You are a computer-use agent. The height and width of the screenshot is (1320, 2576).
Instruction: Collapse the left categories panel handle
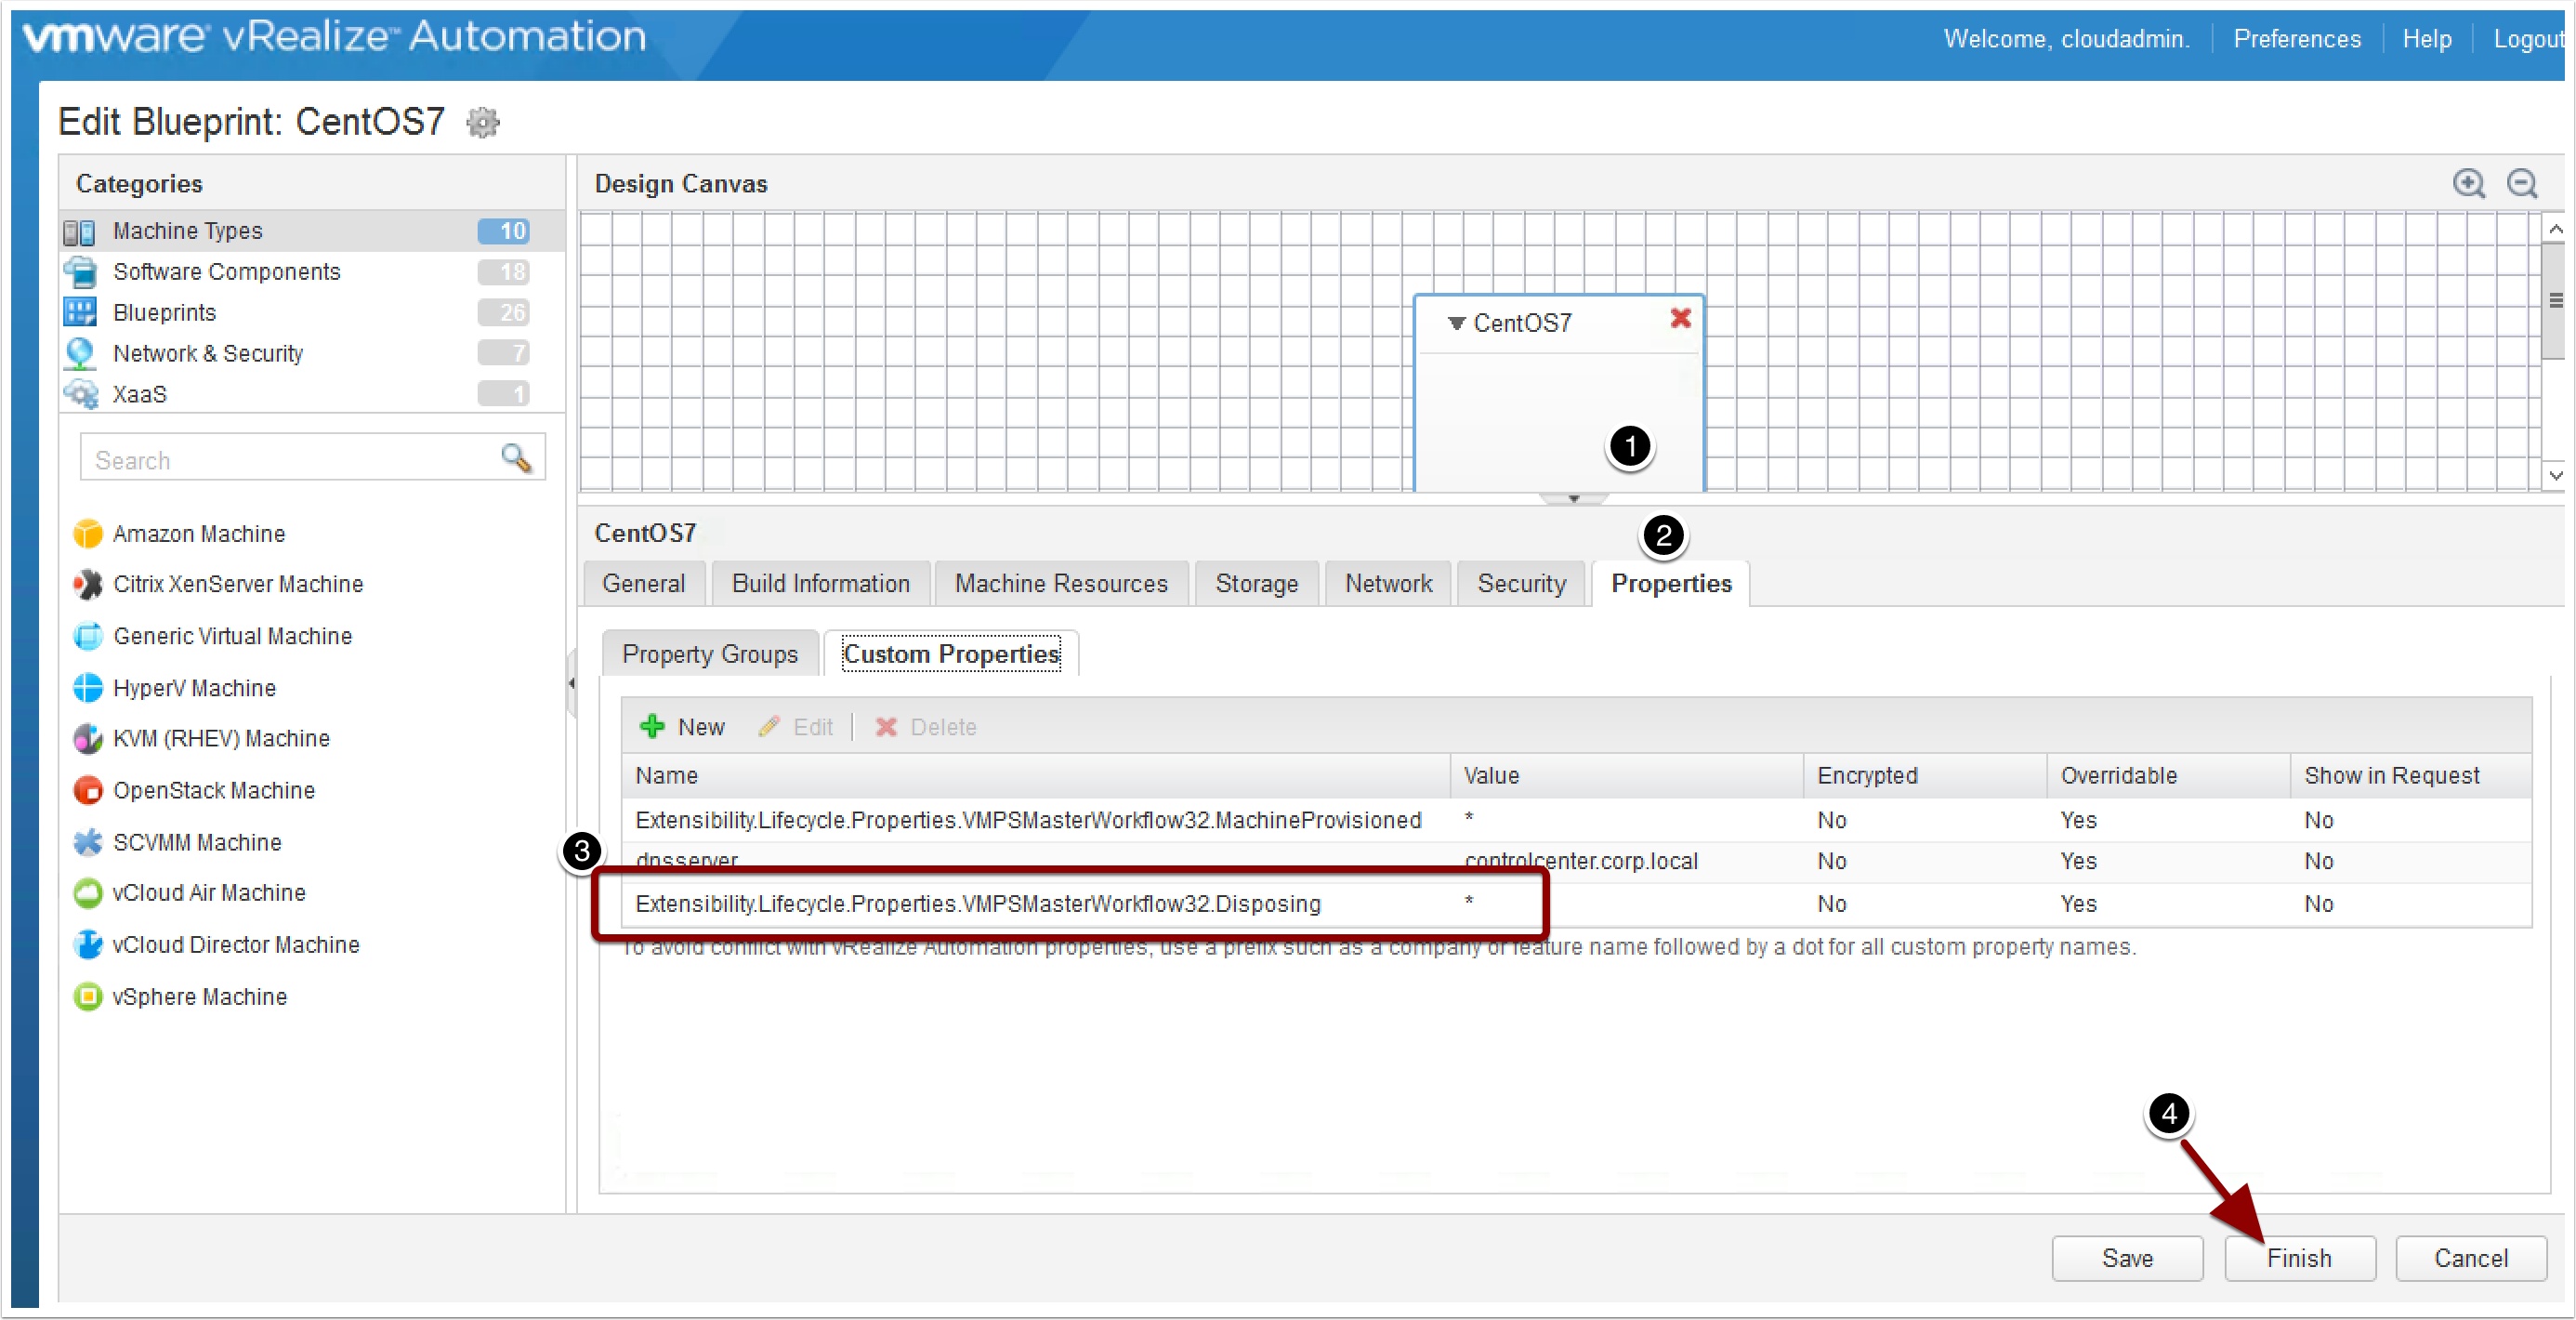pyautogui.click(x=571, y=683)
